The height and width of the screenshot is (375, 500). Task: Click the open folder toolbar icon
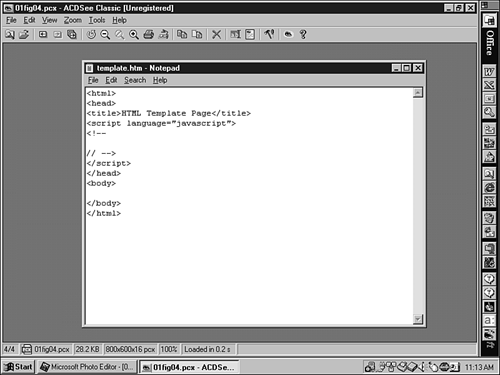pyautogui.click(x=24, y=34)
